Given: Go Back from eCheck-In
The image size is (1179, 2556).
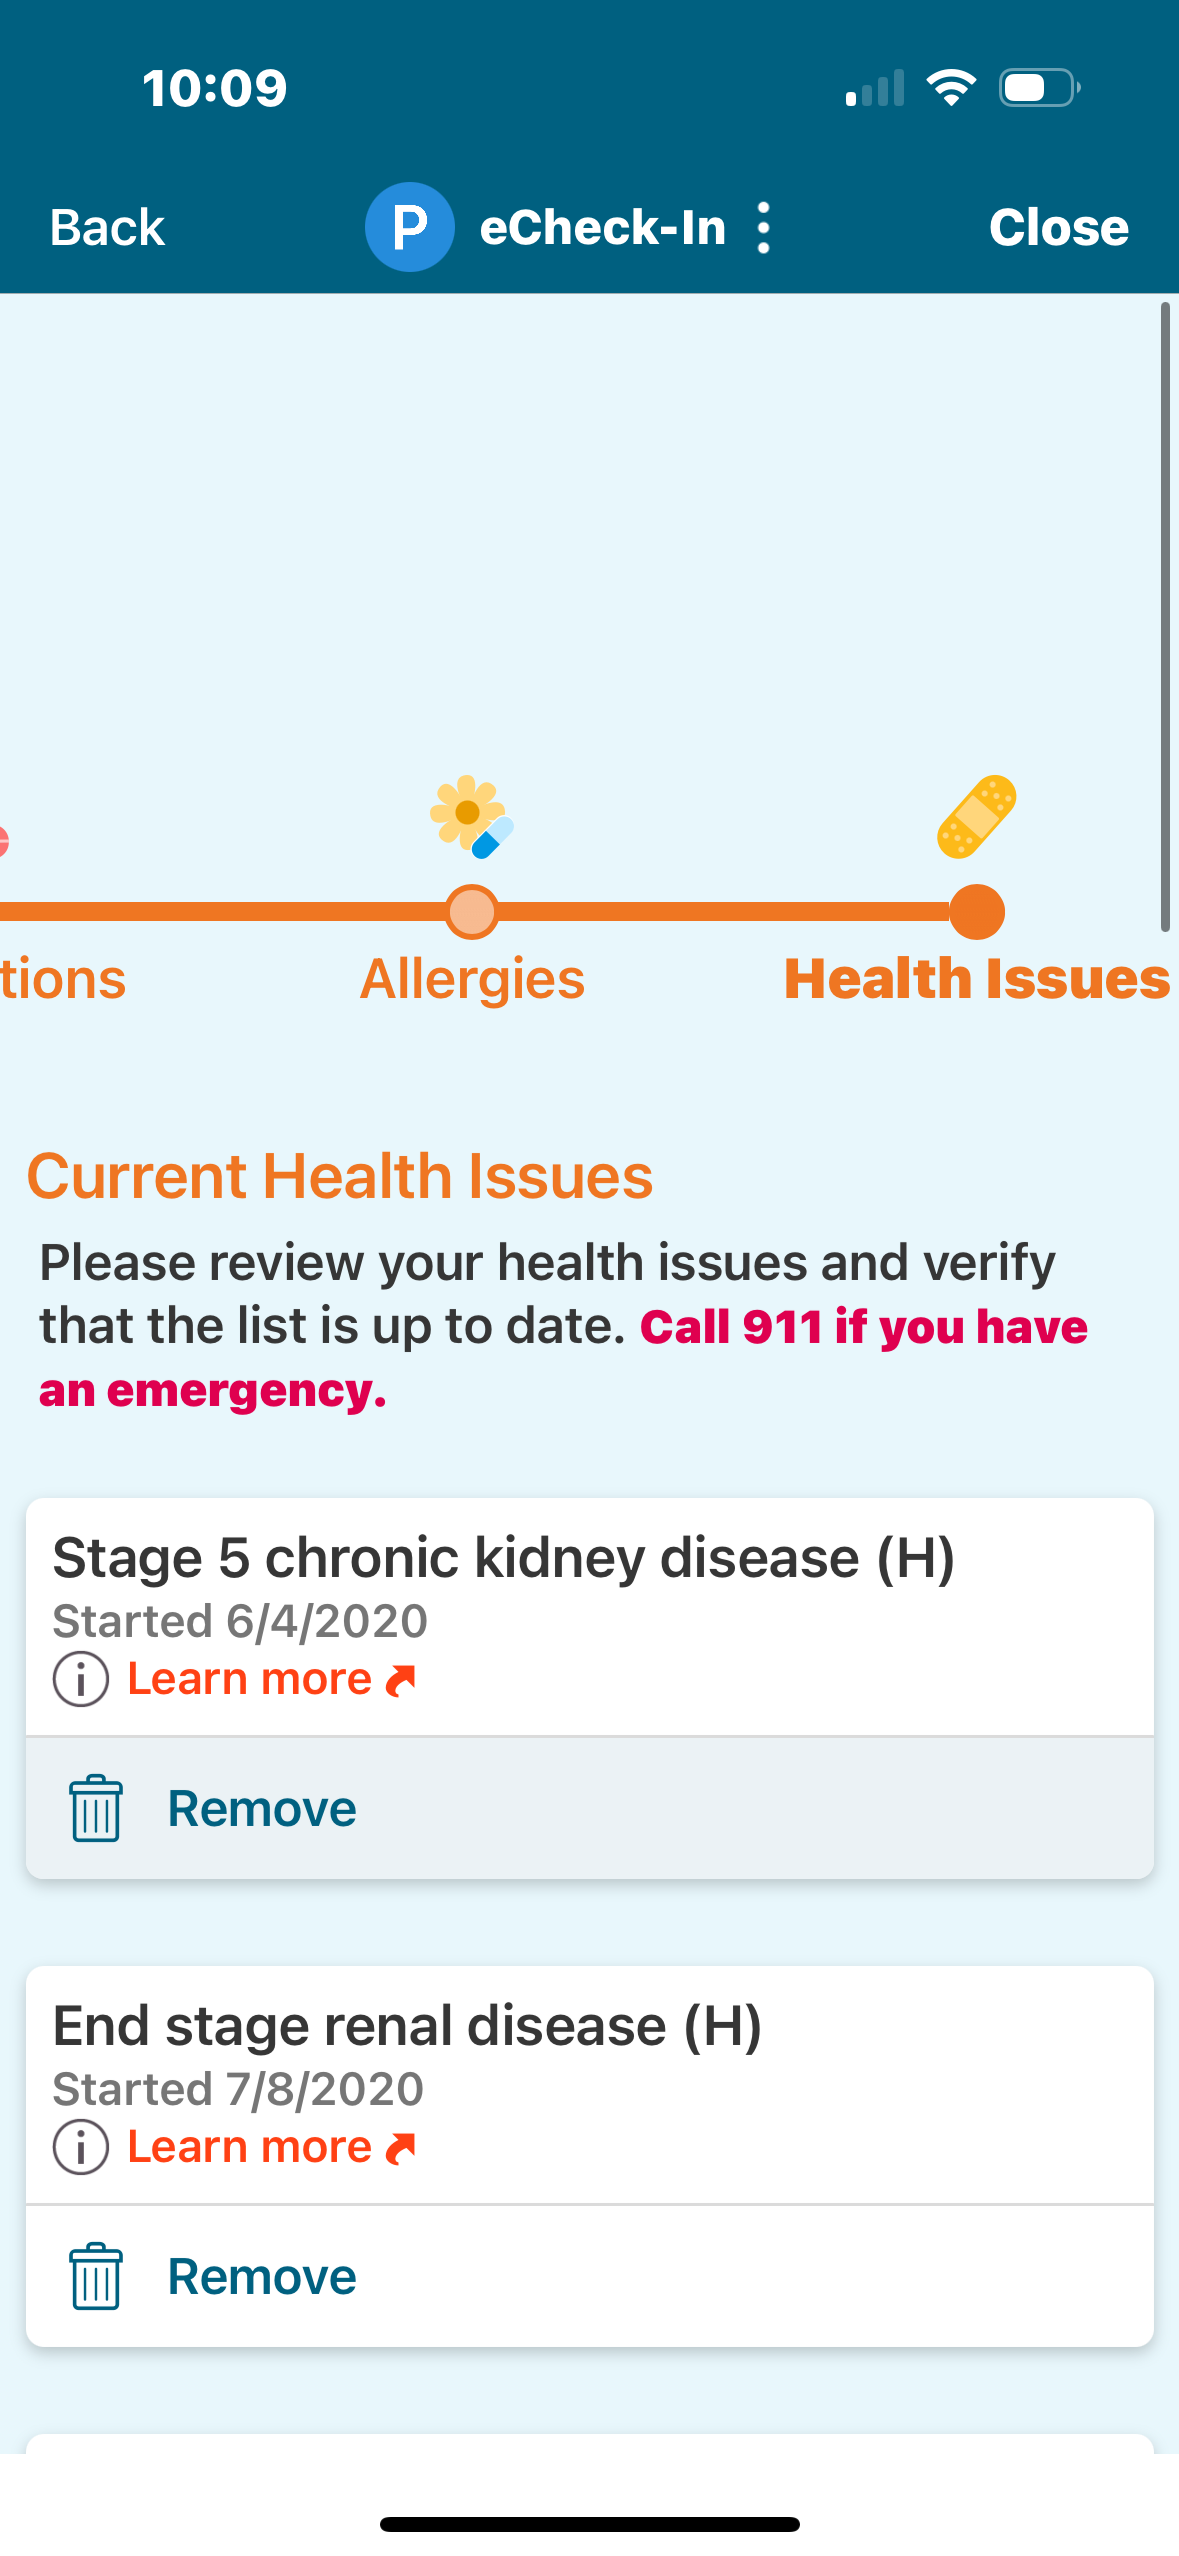Looking at the screenshot, I should [x=107, y=228].
